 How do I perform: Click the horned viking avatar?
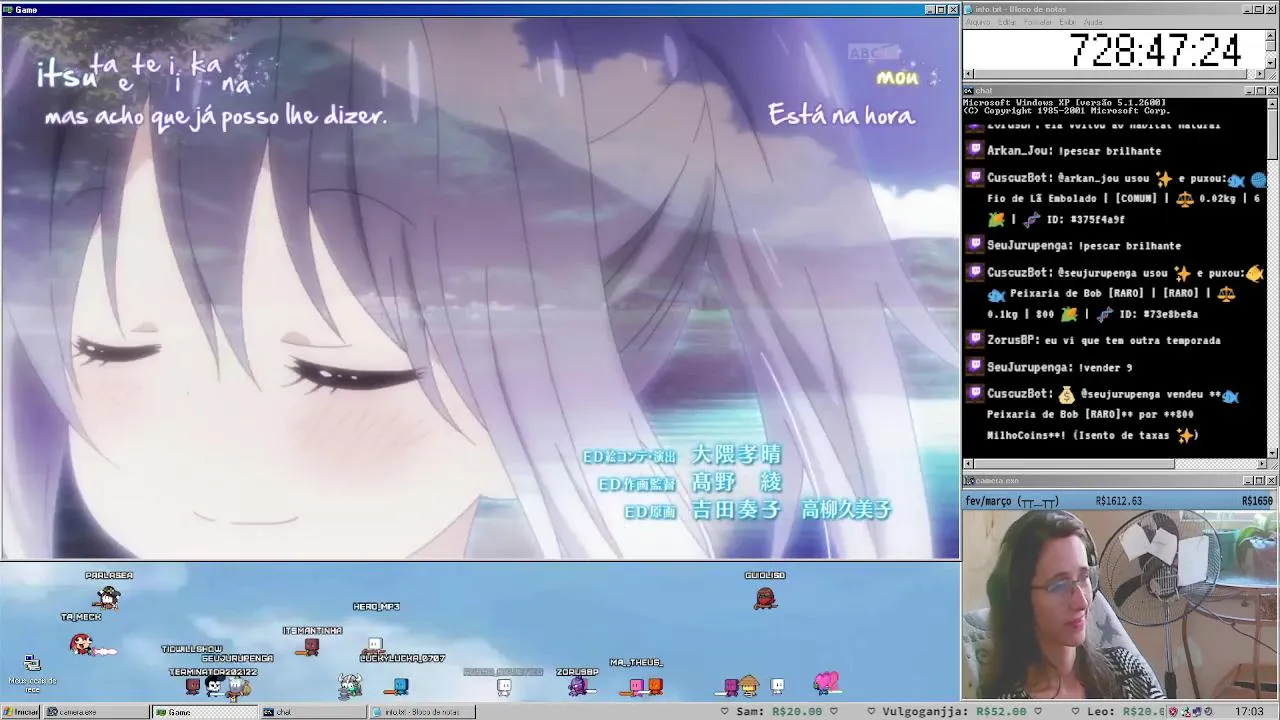click(x=349, y=685)
